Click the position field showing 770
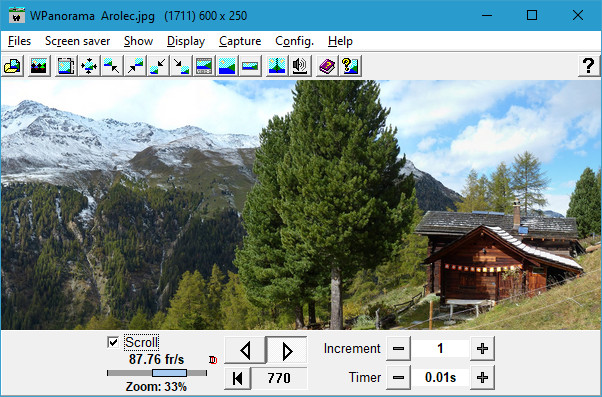Screen dimensions: 602x397 click(x=279, y=378)
